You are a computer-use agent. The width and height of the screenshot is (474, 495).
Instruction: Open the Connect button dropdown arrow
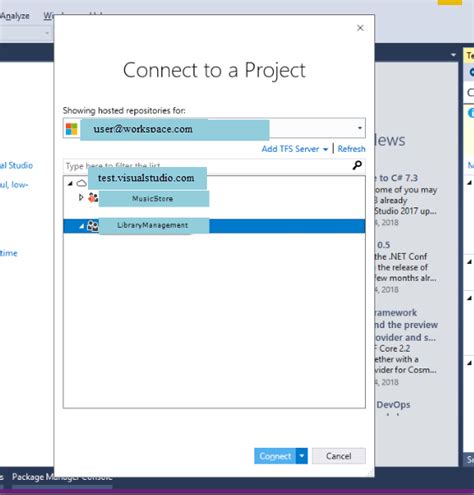click(x=302, y=456)
